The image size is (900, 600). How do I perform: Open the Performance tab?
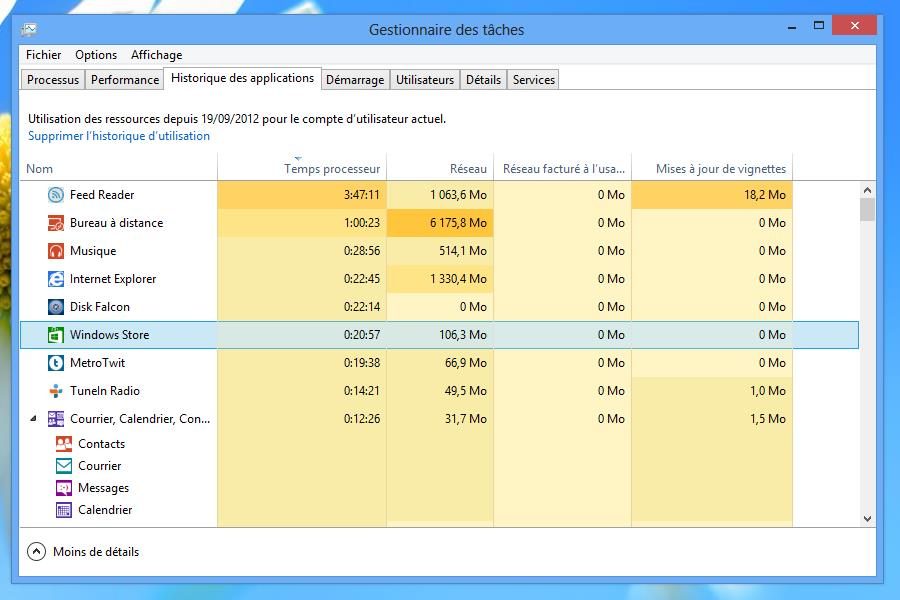pos(125,80)
